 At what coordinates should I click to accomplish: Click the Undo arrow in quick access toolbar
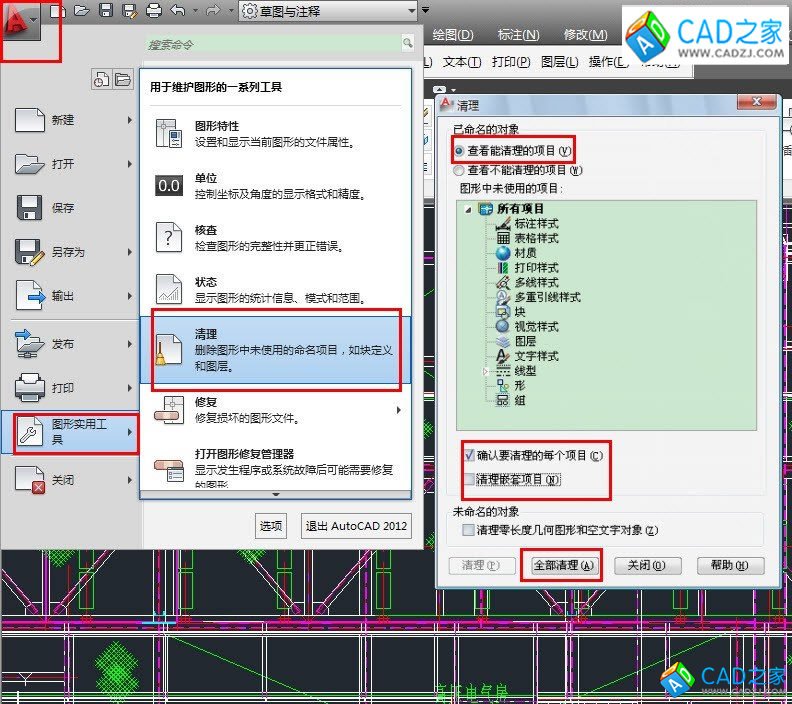pos(178,11)
